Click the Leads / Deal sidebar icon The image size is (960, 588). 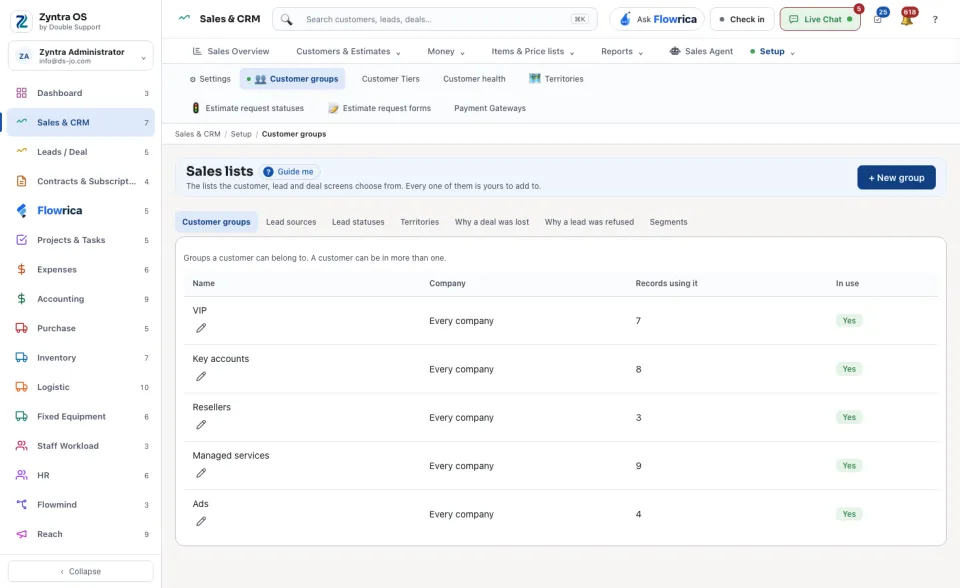[21, 151]
